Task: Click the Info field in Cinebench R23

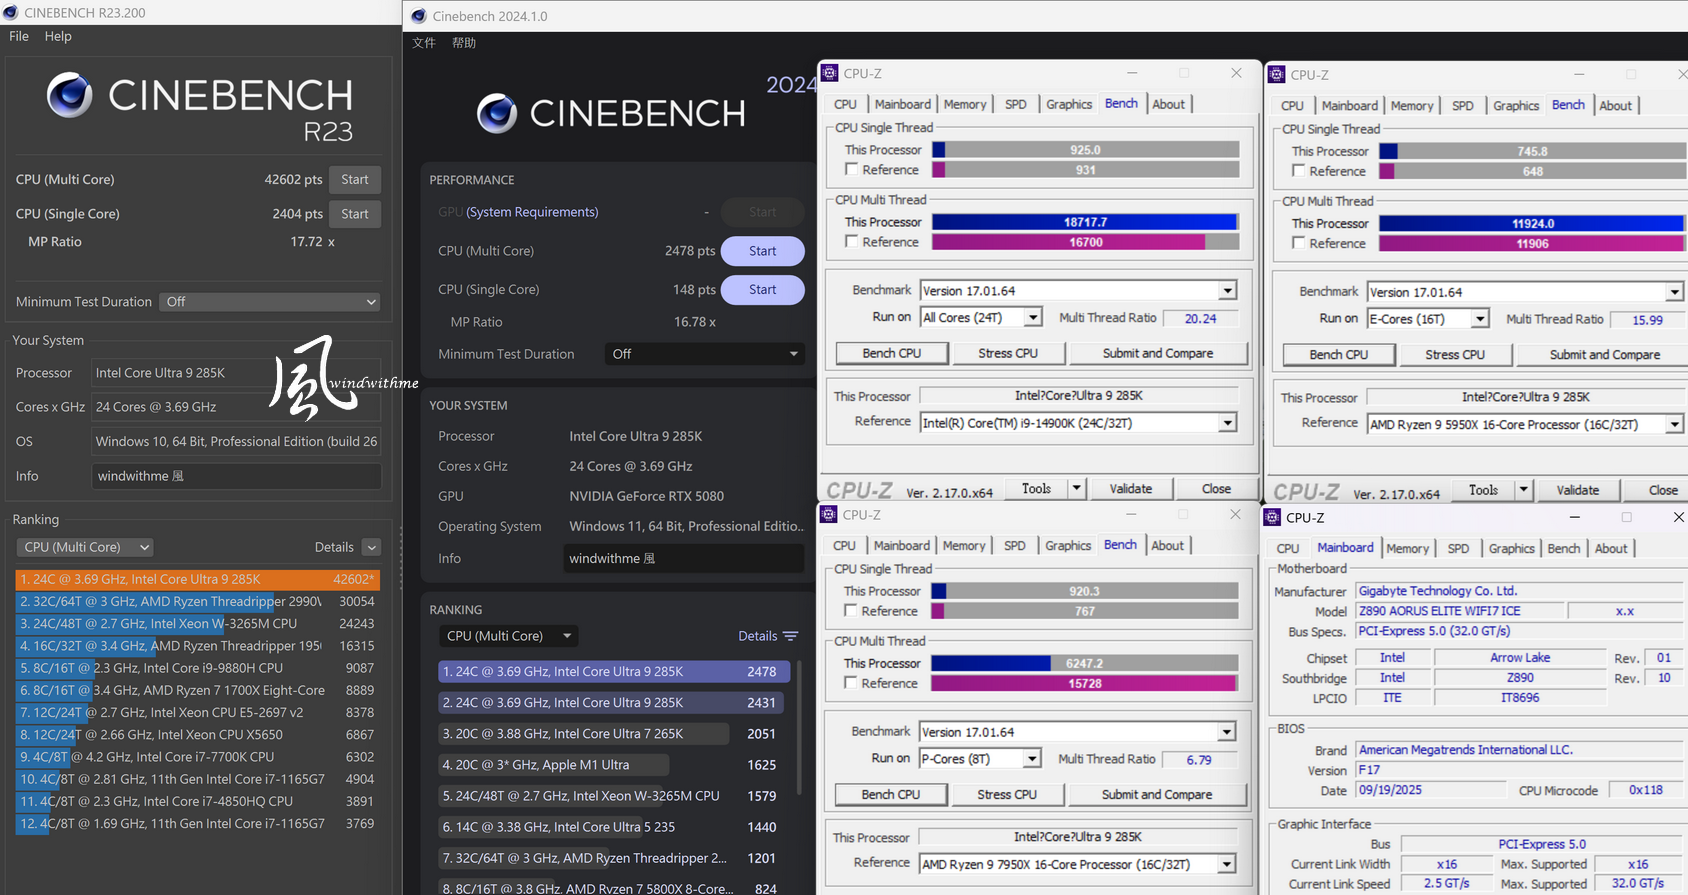Action: pyautogui.click(x=236, y=476)
